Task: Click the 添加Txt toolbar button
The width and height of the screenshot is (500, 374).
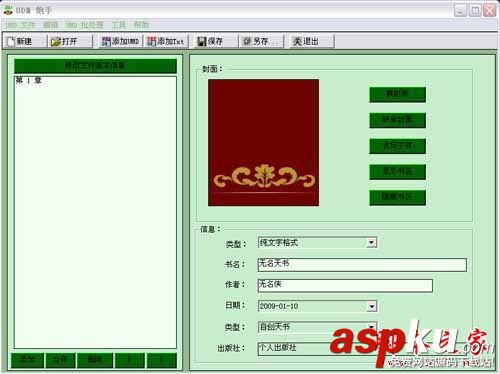Action: [166, 41]
